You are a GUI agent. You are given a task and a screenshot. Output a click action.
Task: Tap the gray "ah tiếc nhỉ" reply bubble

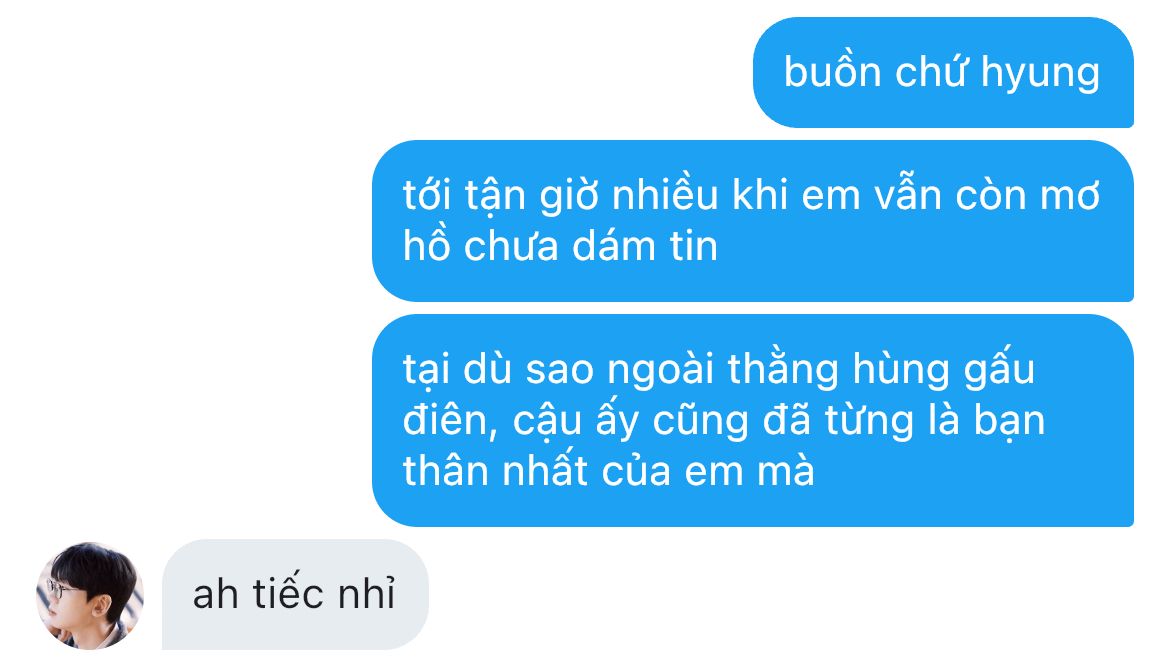pos(295,594)
